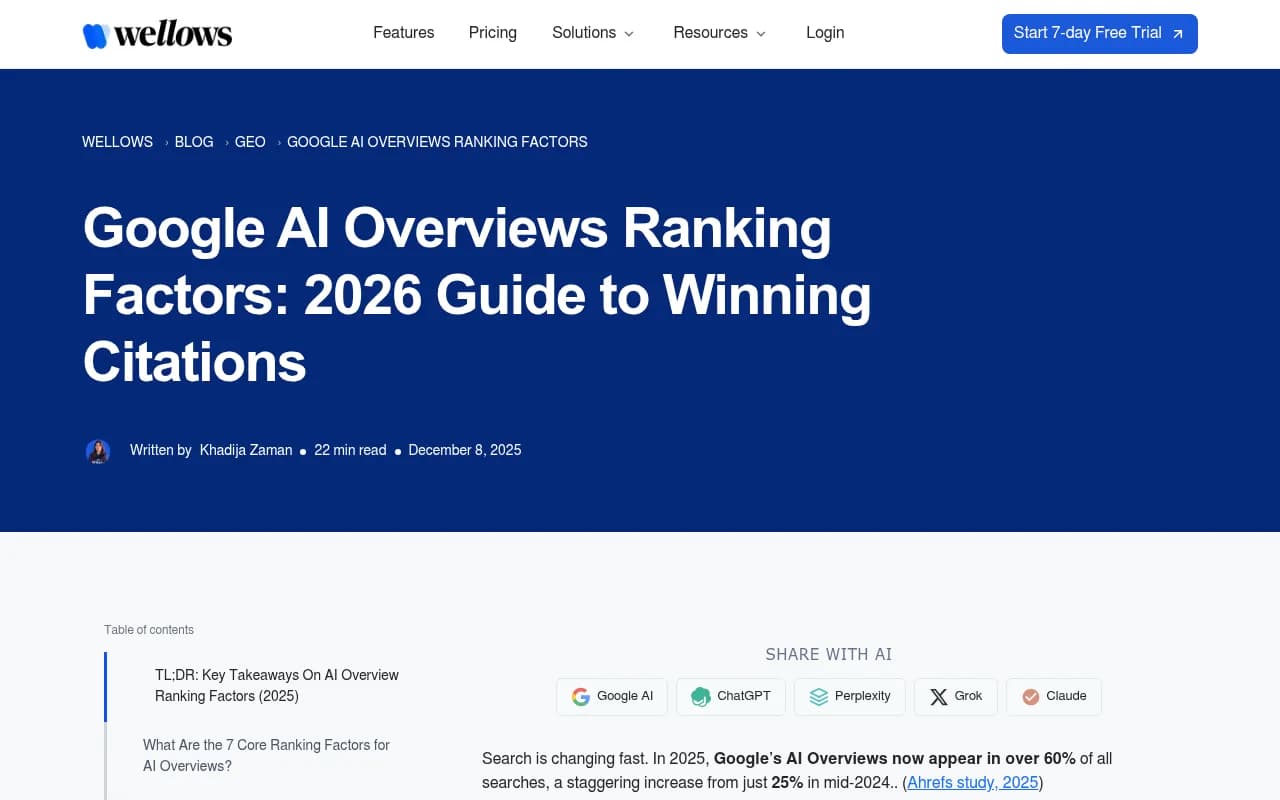Share article with Grok
The image size is (1280, 800).
[956, 697]
